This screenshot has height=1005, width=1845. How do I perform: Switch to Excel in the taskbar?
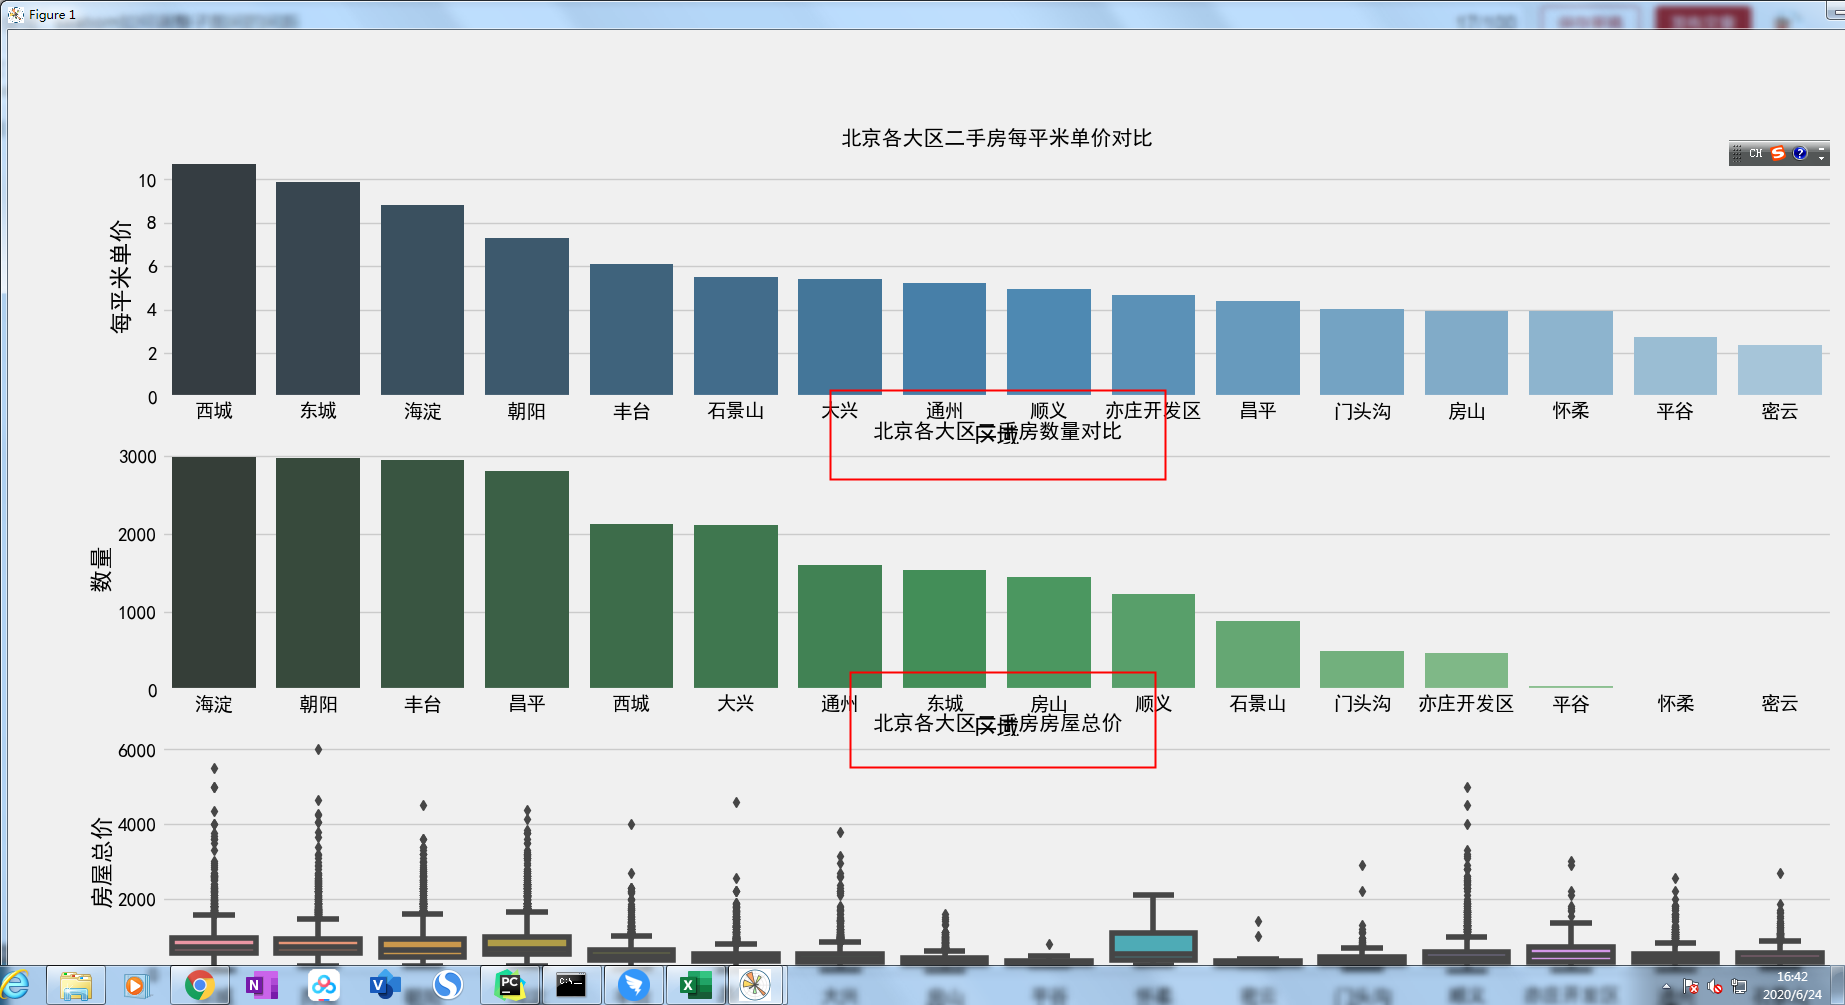point(694,986)
